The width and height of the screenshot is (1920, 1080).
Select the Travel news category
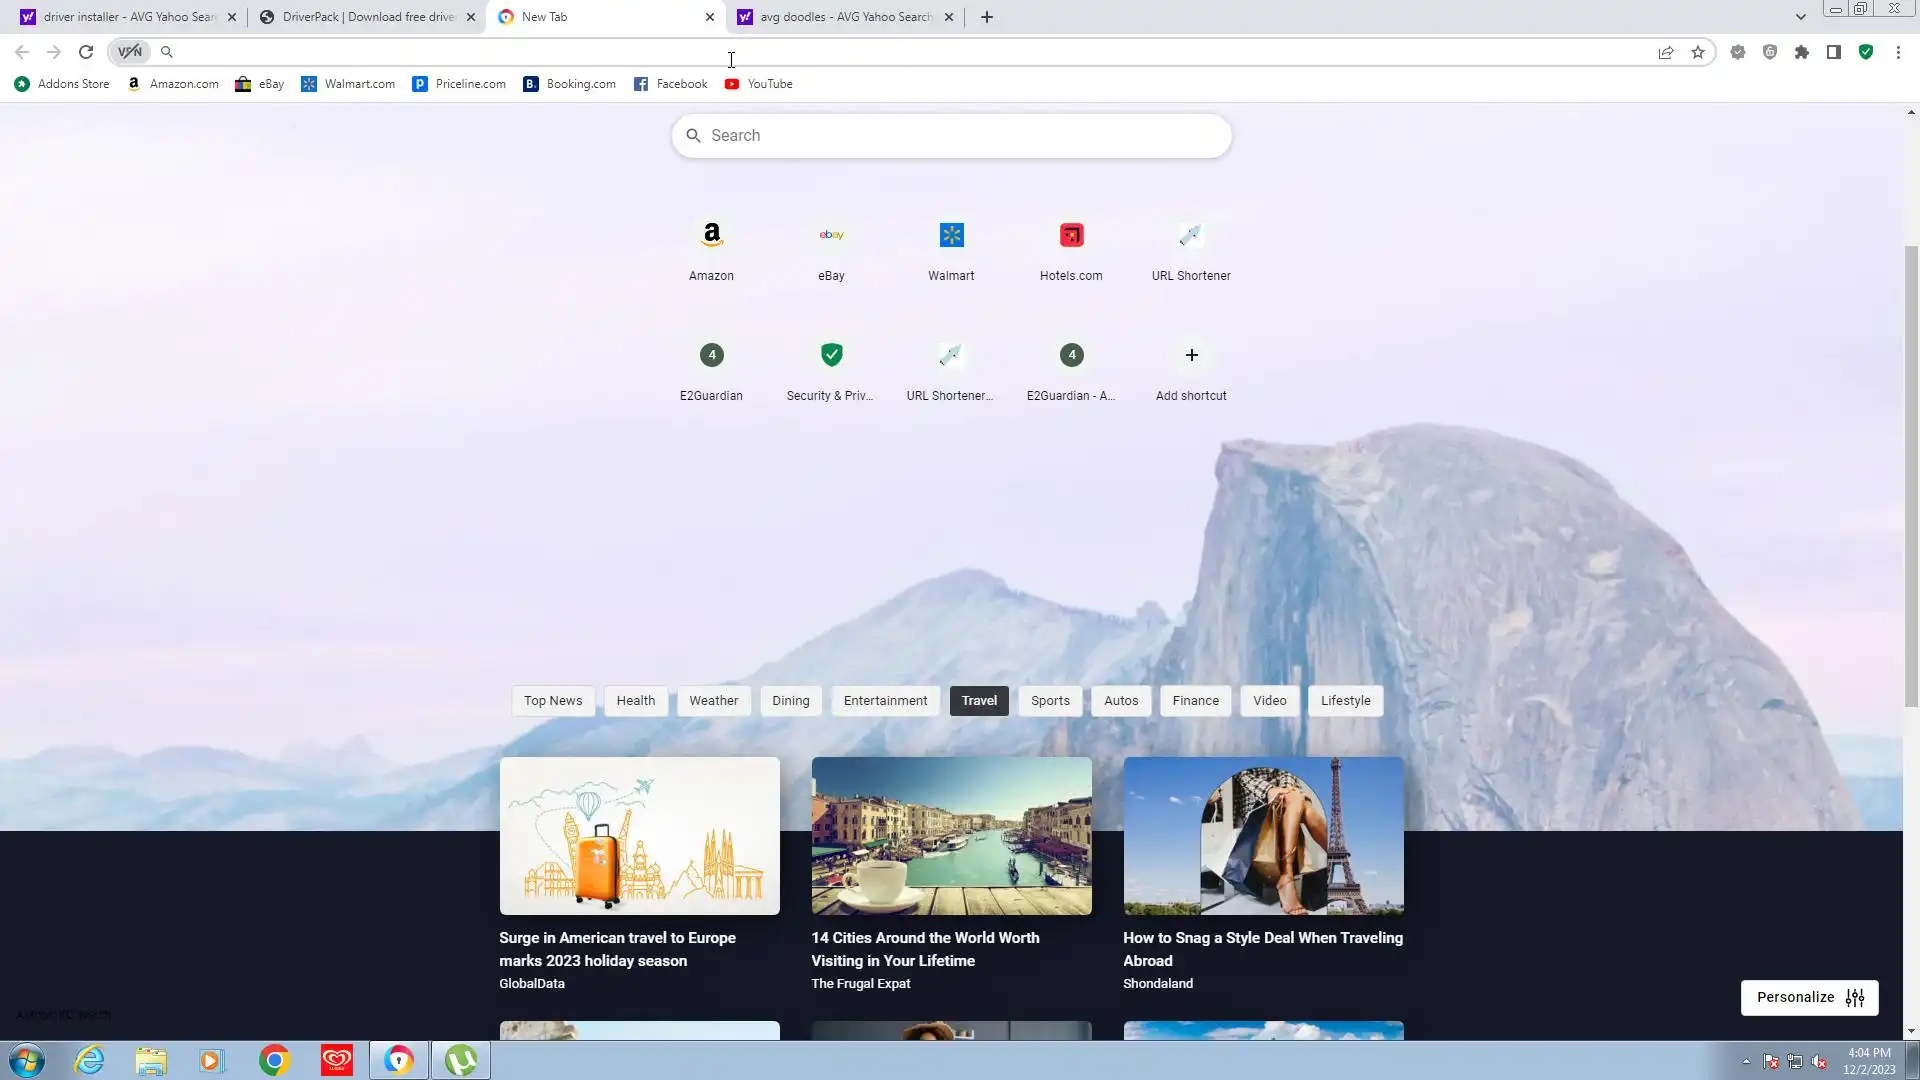[x=979, y=701]
